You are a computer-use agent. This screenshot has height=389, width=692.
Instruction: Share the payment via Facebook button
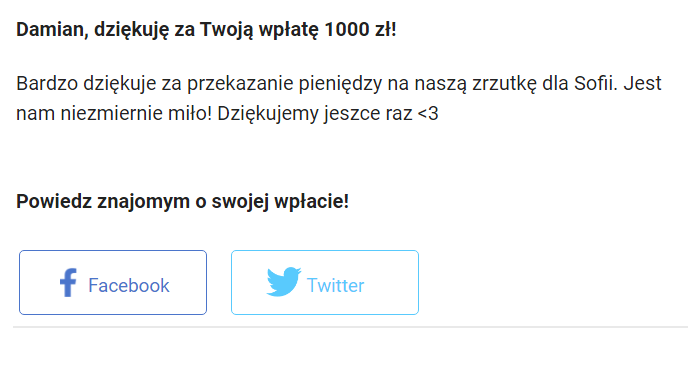113,283
